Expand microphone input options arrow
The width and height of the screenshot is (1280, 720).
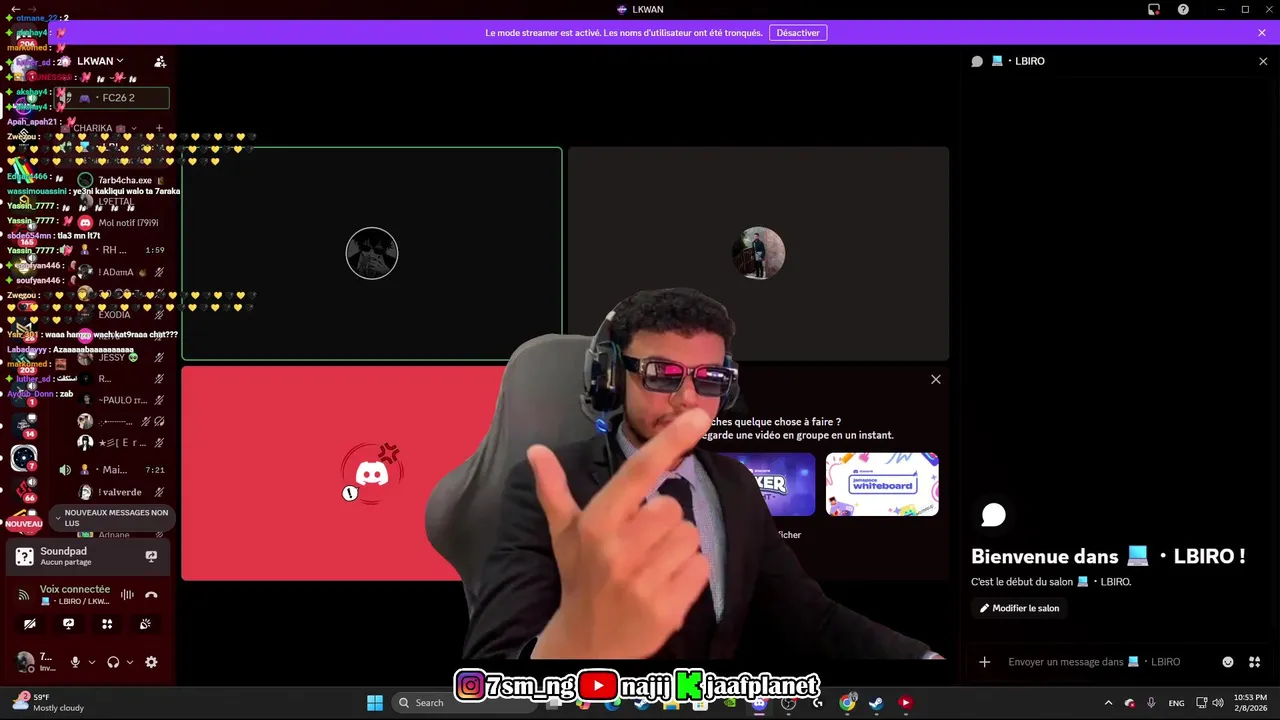click(92, 662)
